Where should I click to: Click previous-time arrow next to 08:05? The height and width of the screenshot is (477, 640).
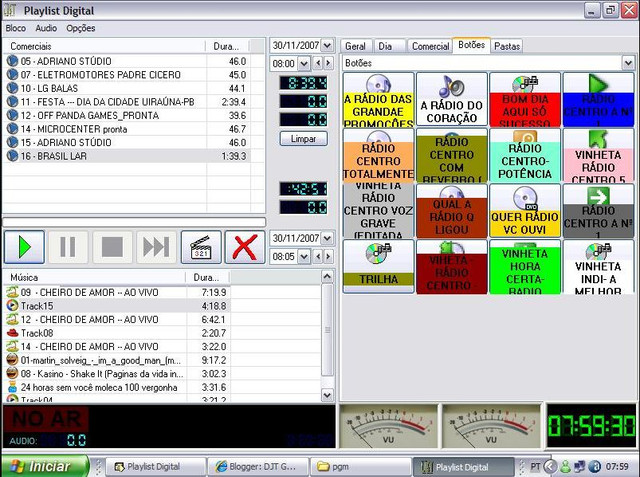(318, 257)
